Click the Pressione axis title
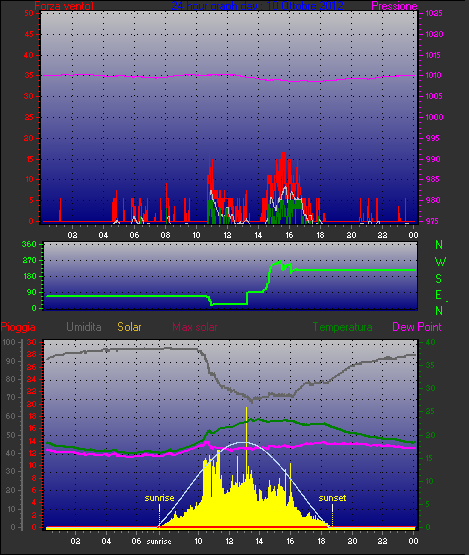The height and width of the screenshot is (555, 469). pos(394,6)
